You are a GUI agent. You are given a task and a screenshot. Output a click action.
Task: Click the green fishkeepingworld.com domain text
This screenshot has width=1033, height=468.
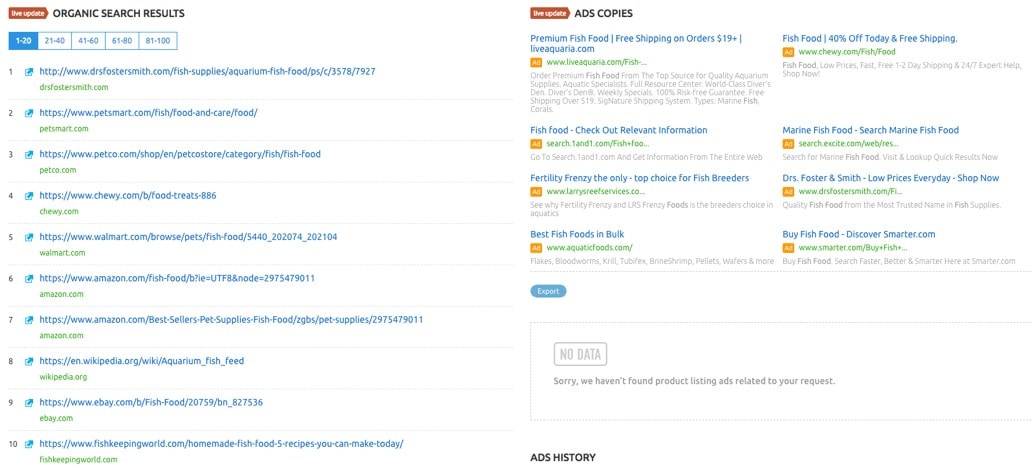coord(78,459)
